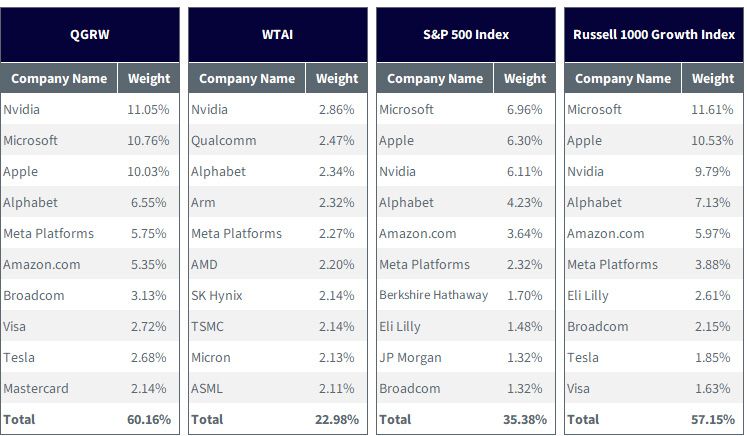Select Berkshire Hathaway in S&P 500 table
The image size is (747, 436).
click(434, 295)
